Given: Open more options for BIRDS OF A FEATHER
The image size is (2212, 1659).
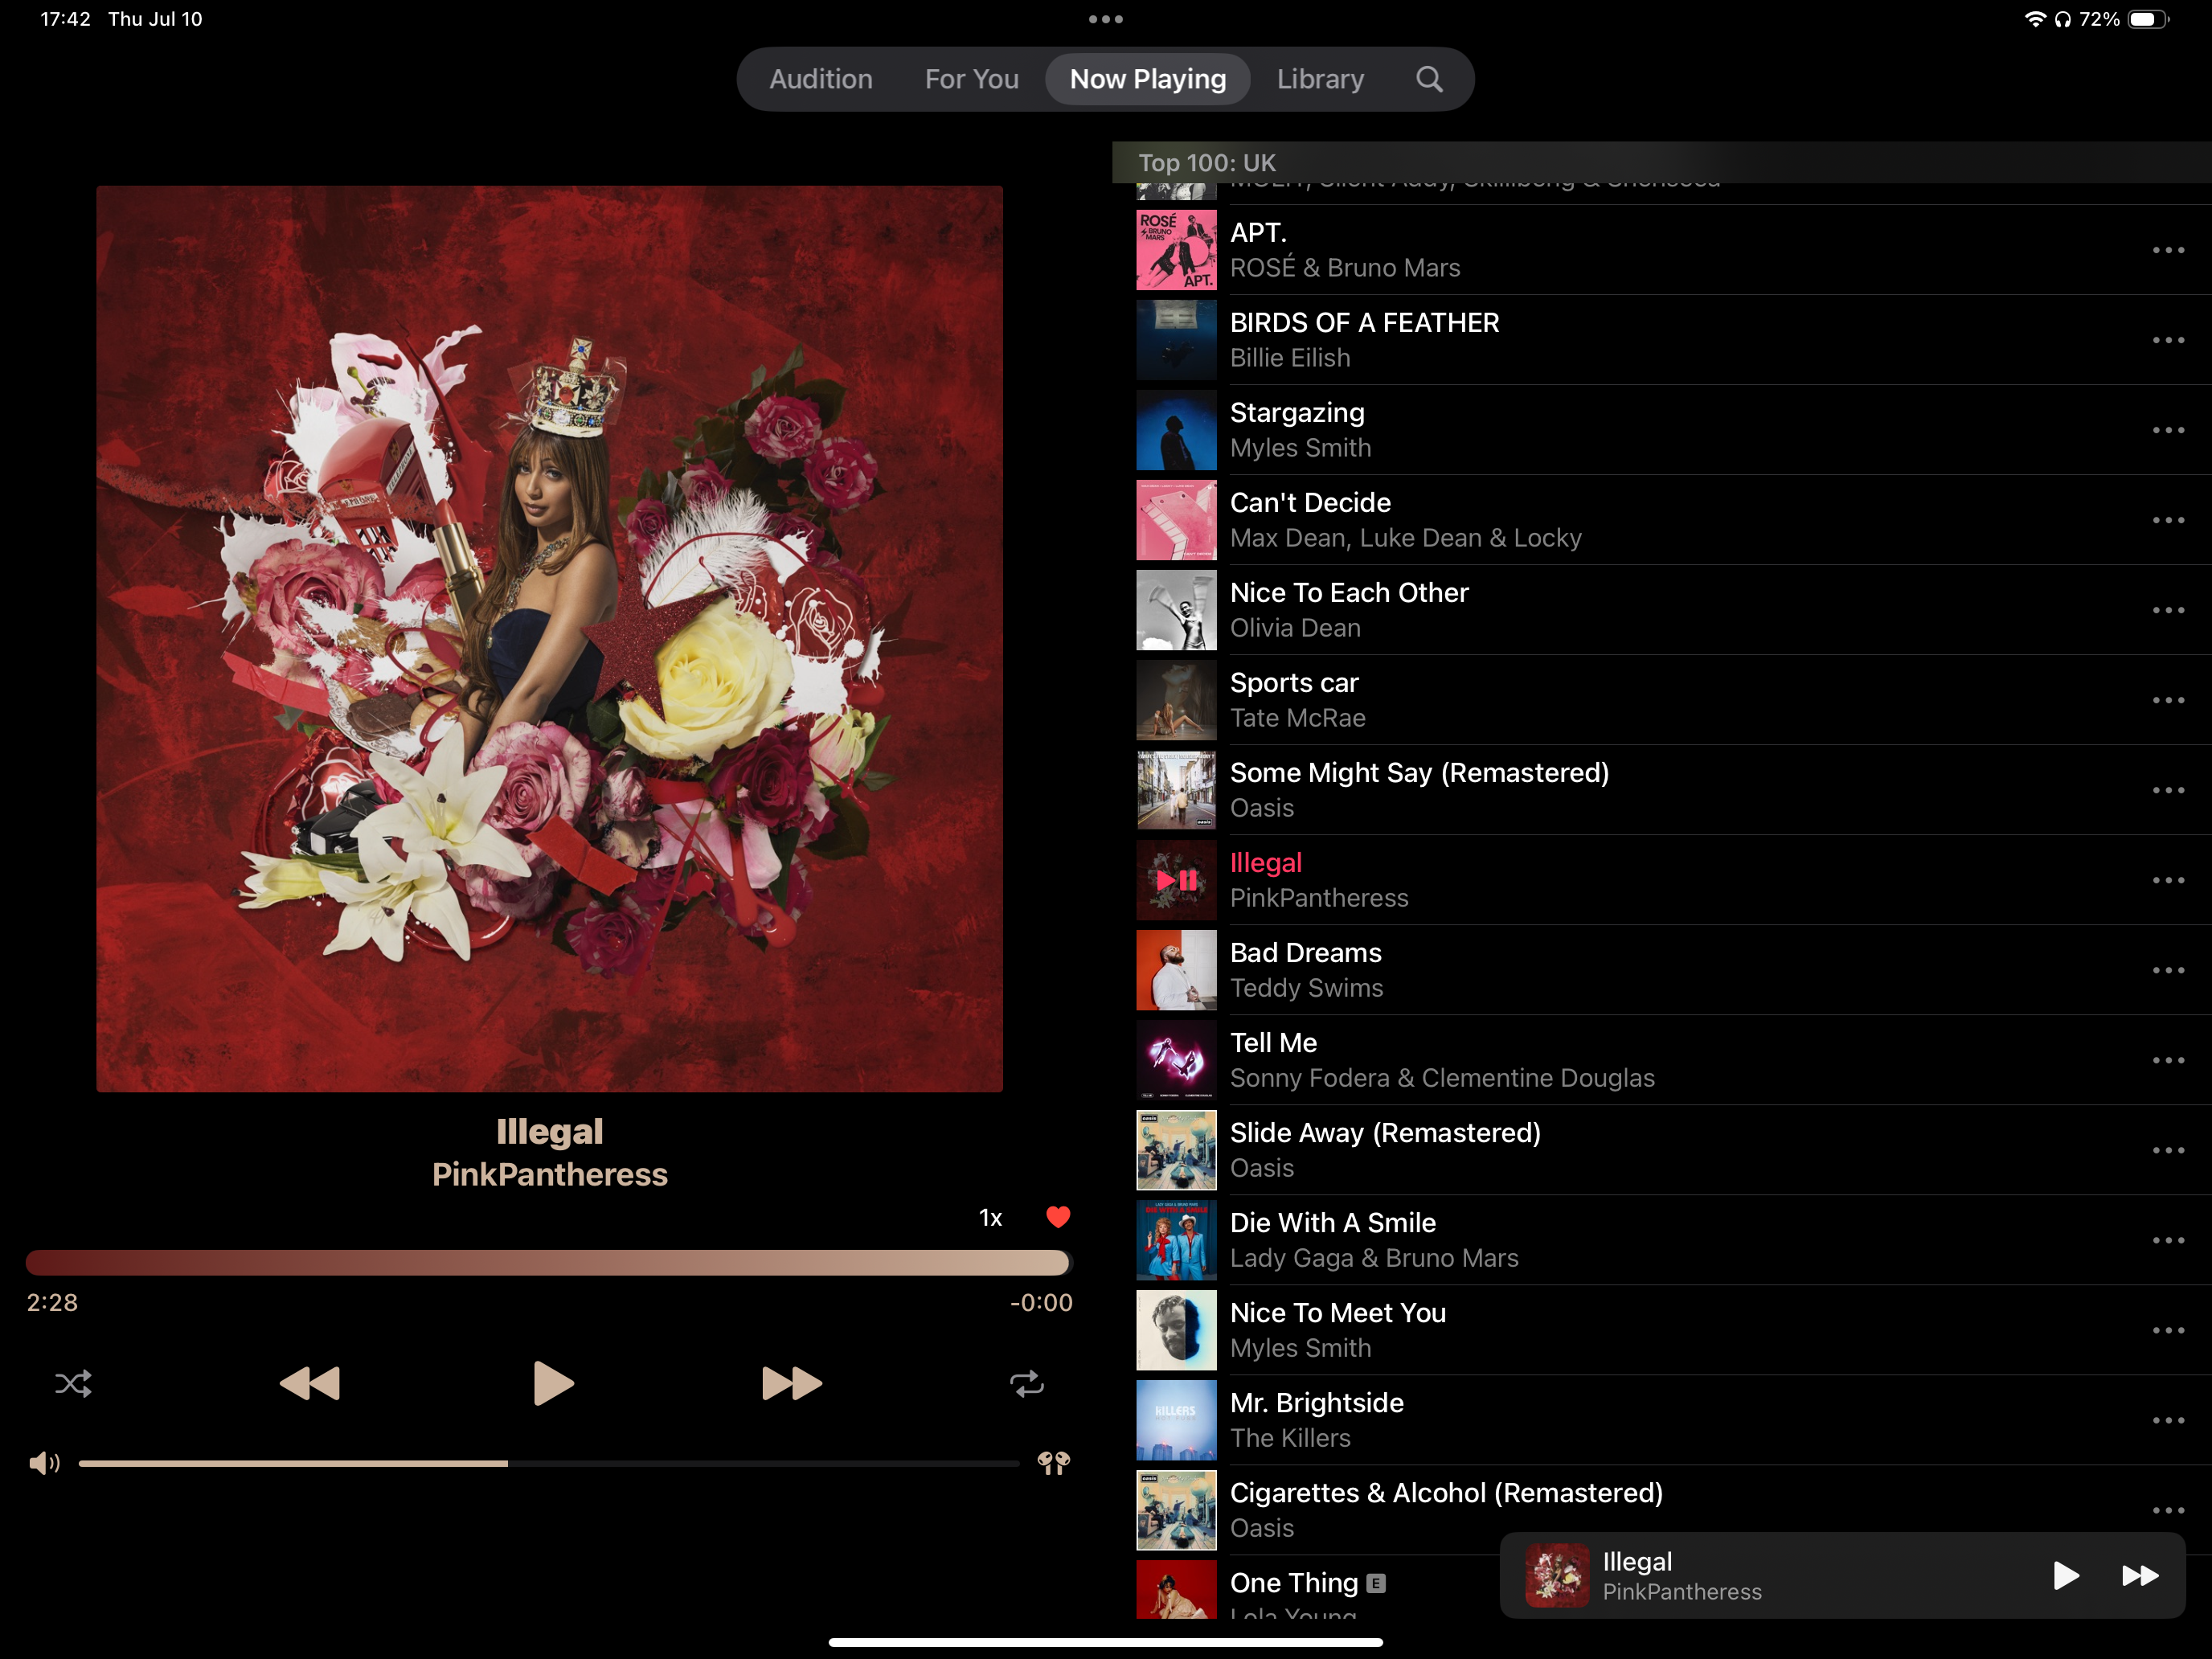Looking at the screenshot, I should click(2168, 340).
